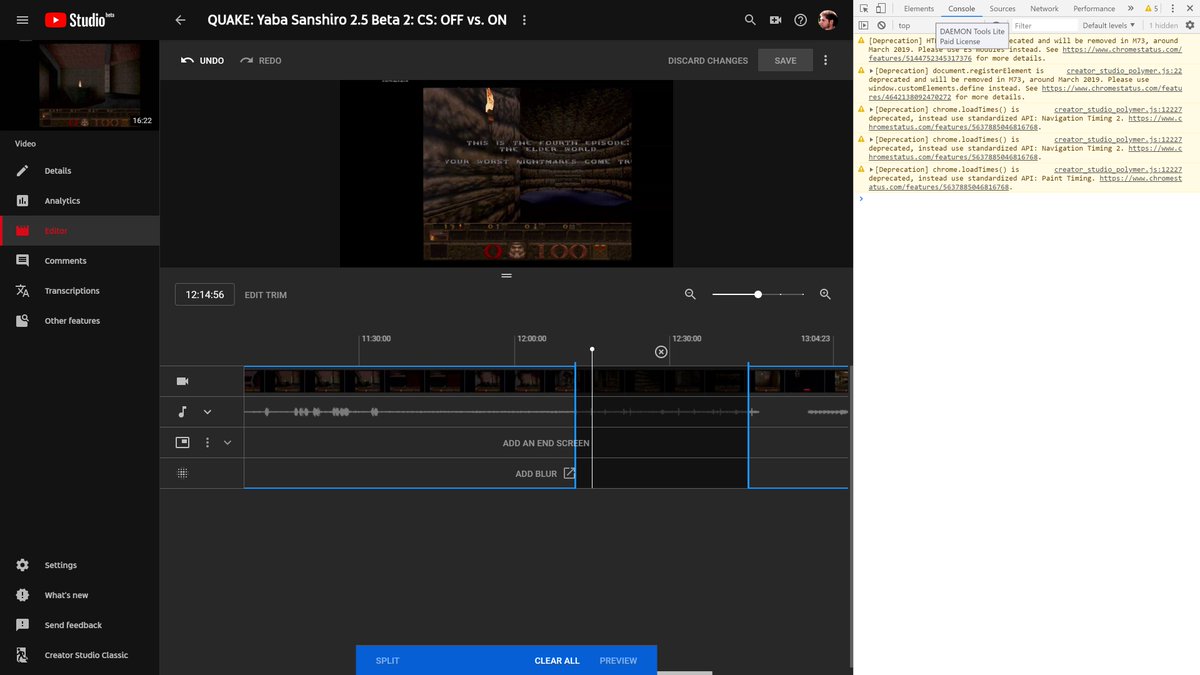Open the creator_studio_polymer.js:22 source link

tap(1124, 71)
